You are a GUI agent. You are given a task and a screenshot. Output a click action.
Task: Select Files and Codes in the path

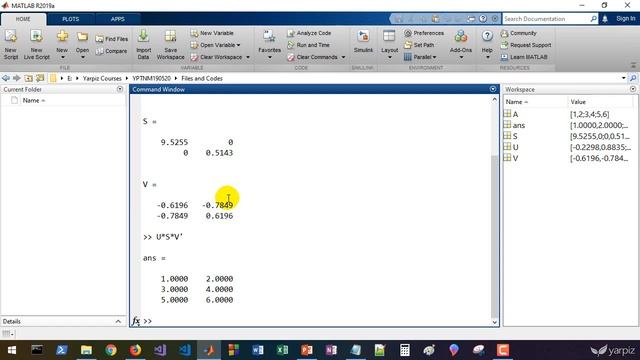(x=202, y=78)
